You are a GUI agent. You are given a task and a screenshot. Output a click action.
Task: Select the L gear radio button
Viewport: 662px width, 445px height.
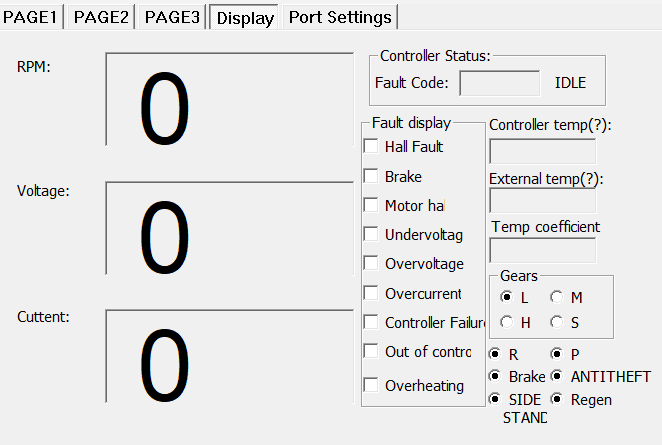(507, 297)
